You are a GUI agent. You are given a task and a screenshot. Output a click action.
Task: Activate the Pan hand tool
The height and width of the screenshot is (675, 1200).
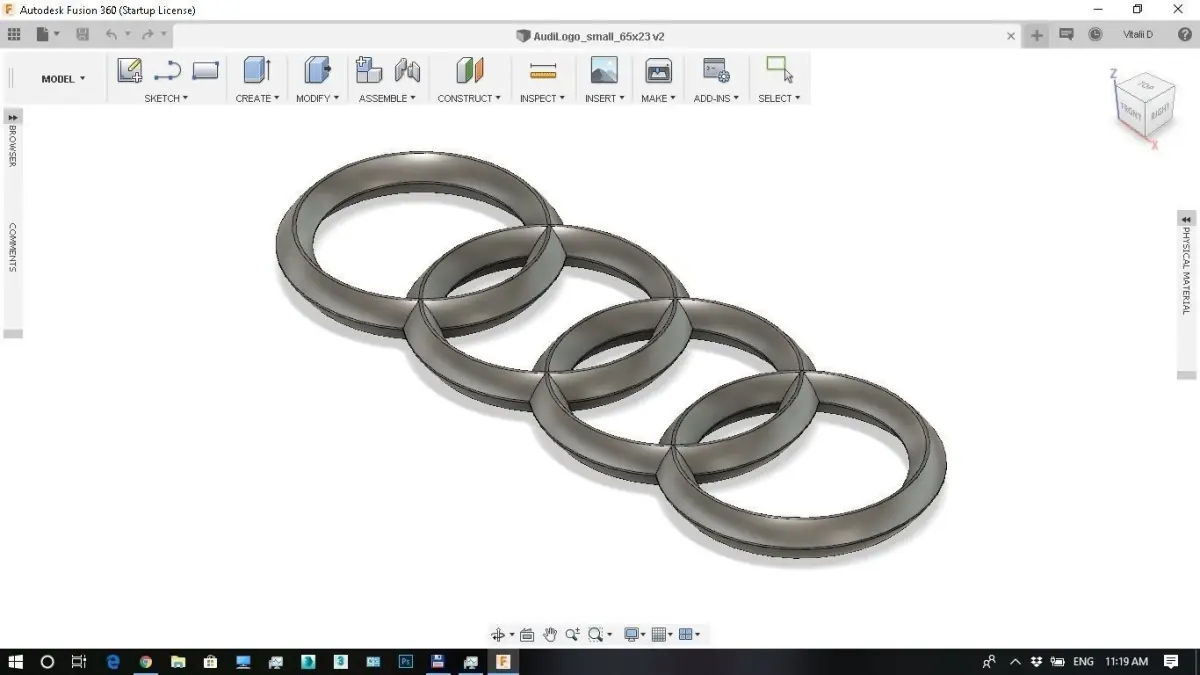point(550,634)
